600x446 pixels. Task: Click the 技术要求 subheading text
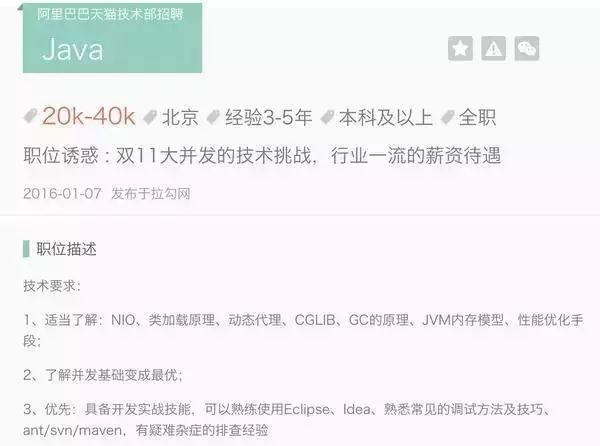click(52, 286)
